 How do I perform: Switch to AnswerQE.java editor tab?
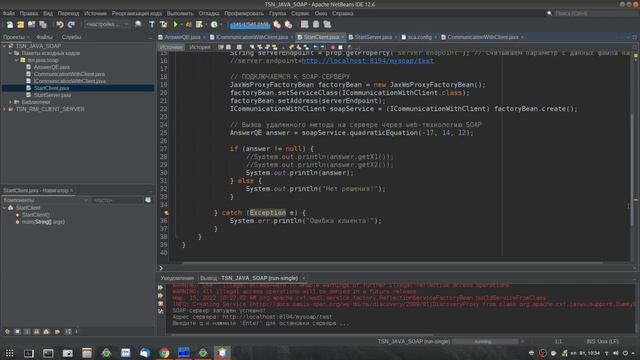(x=182, y=37)
